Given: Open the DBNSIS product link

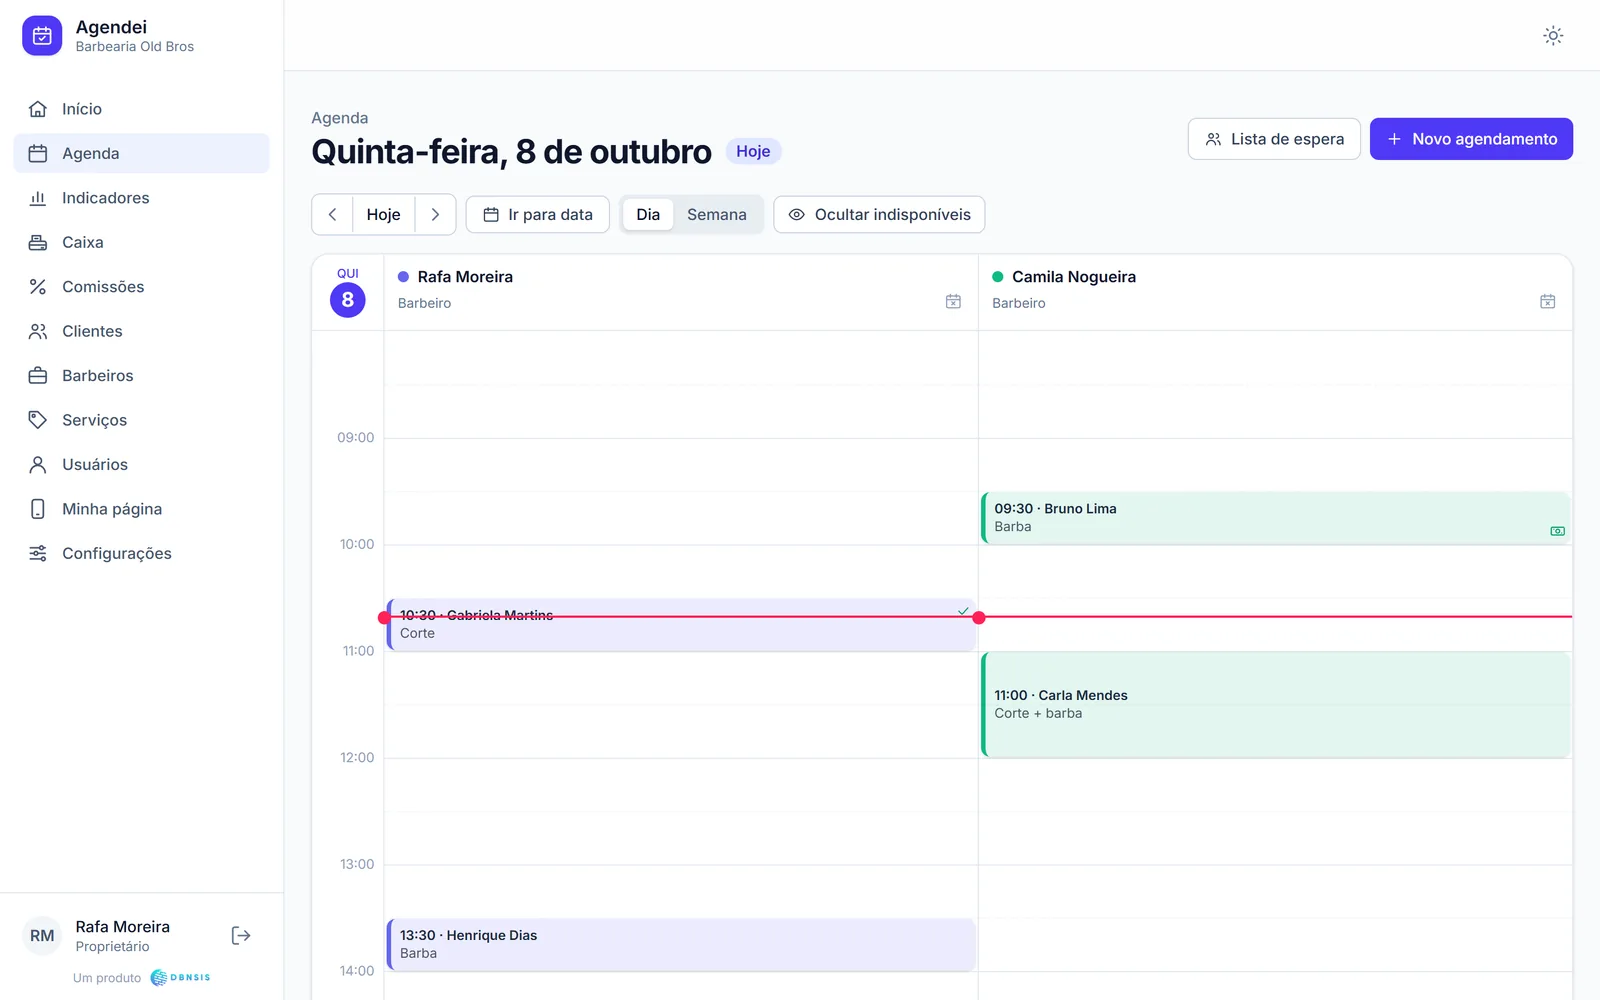Looking at the screenshot, I should coord(181,977).
